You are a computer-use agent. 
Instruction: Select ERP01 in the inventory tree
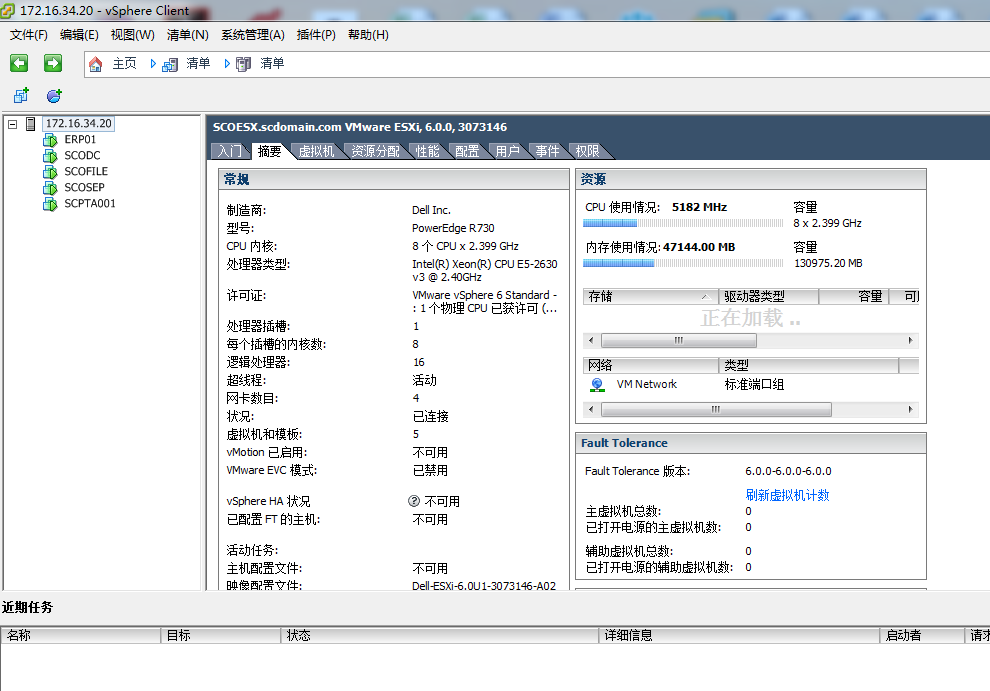point(80,140)
